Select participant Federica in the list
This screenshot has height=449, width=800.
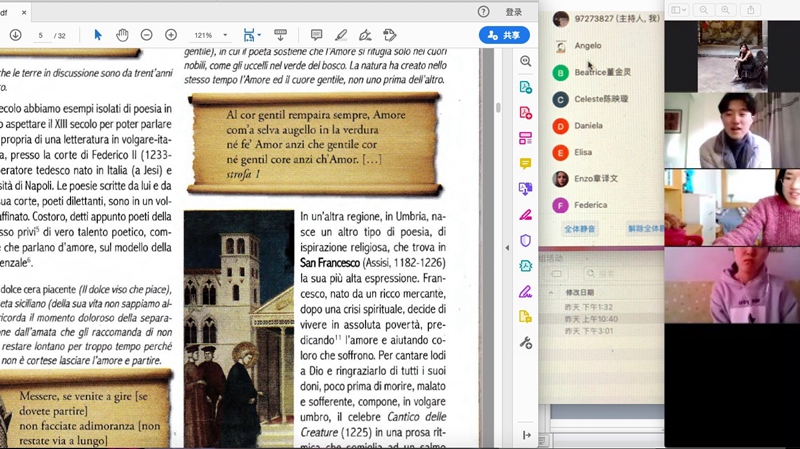(x=591, y=205)
